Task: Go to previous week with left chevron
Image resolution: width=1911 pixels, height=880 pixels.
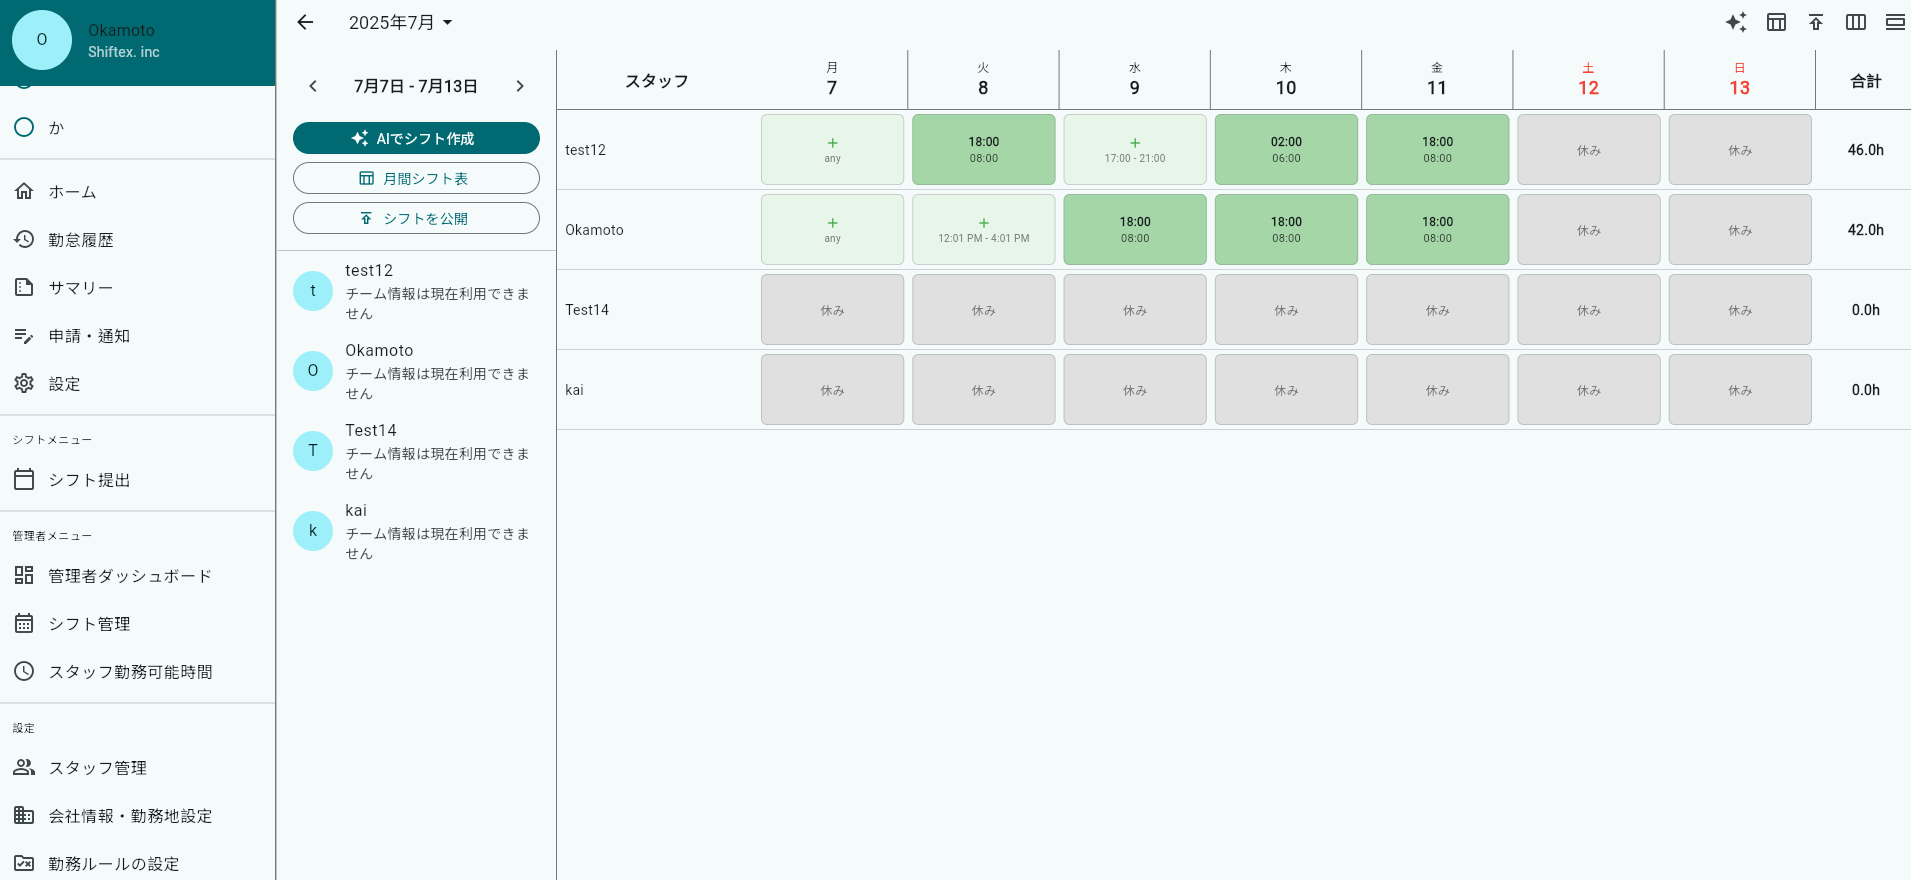Action: (313, 86)
